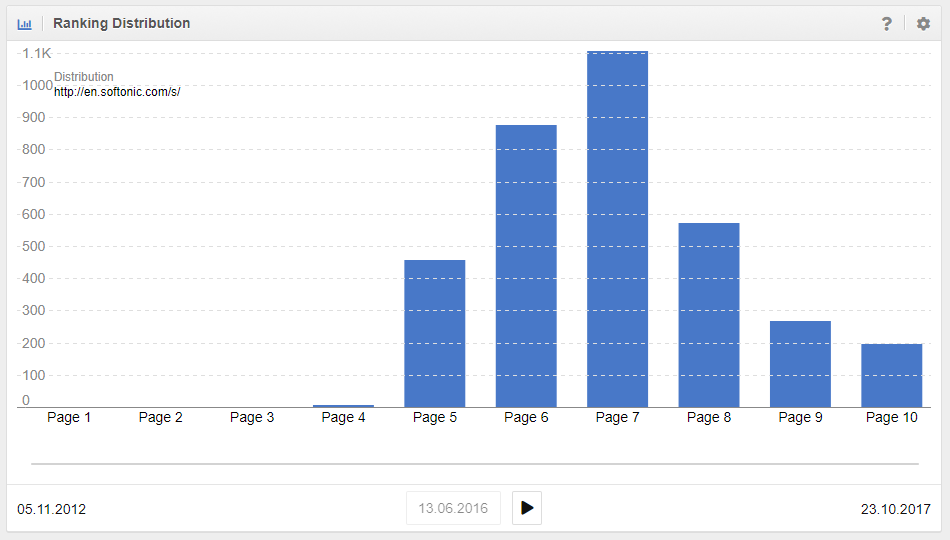Click the Page 10 bar

[891, 375]
